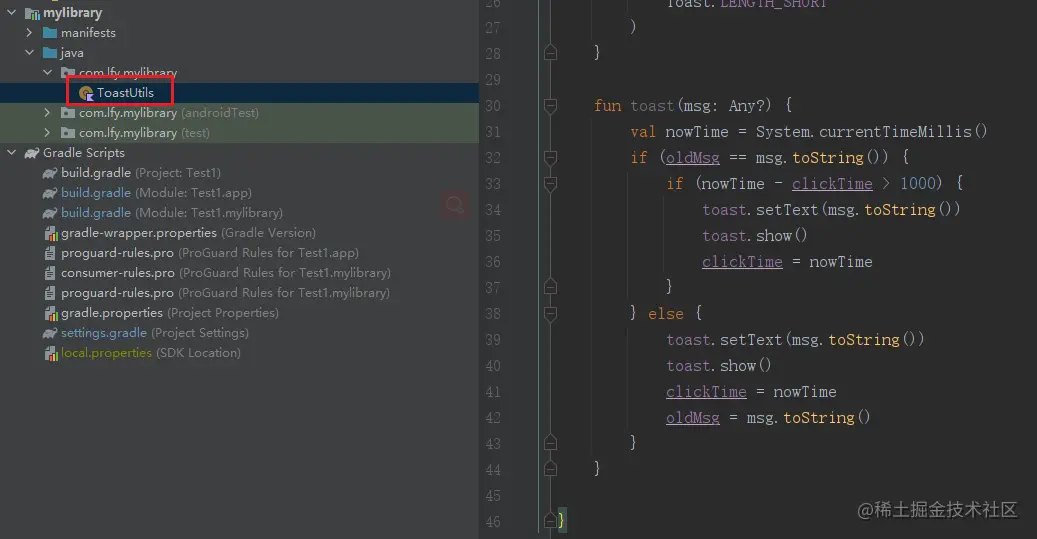
Task: Open build.gradle (Module: Test1.mylibrary)
Action: (172, 212)
